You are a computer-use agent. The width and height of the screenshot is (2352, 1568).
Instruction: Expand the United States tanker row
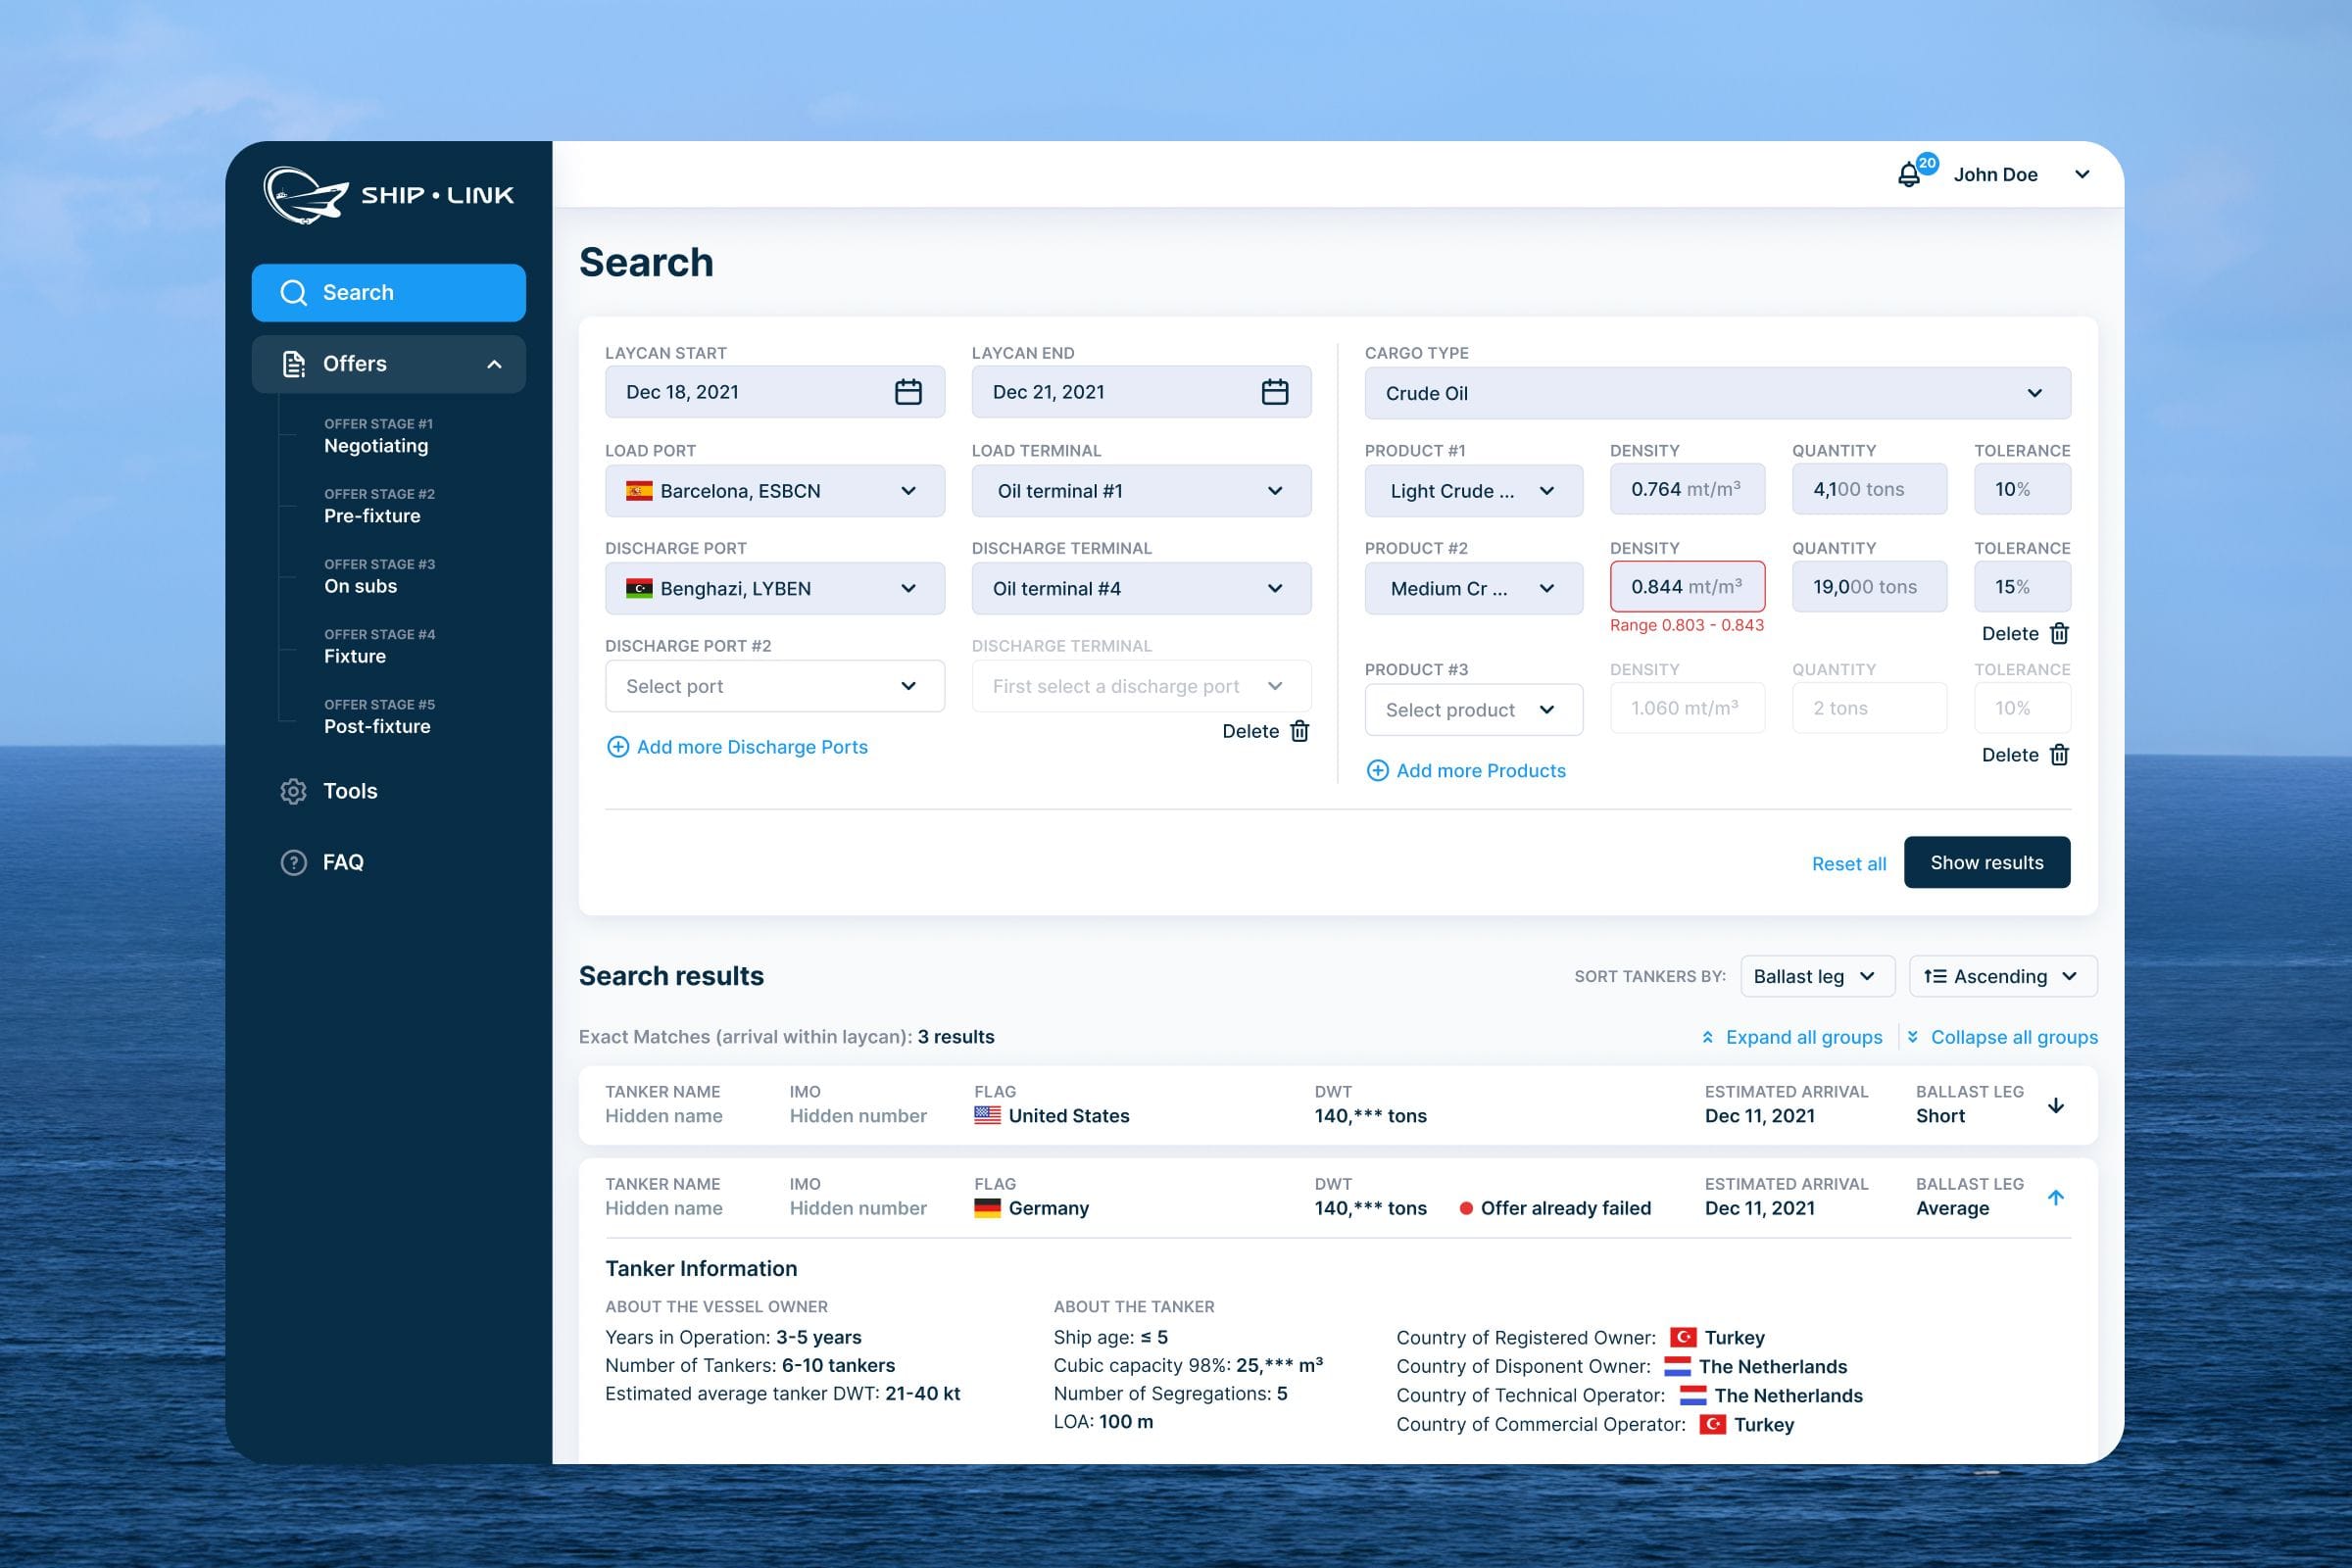click(x=2055, y=1105)
